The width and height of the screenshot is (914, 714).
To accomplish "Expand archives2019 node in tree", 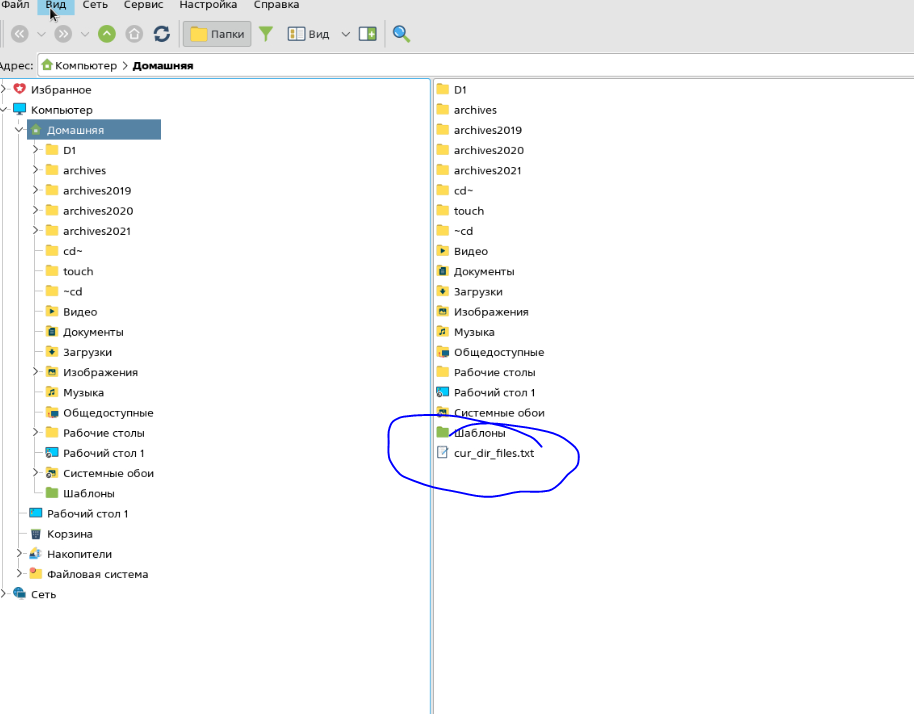I will [36, 190].
